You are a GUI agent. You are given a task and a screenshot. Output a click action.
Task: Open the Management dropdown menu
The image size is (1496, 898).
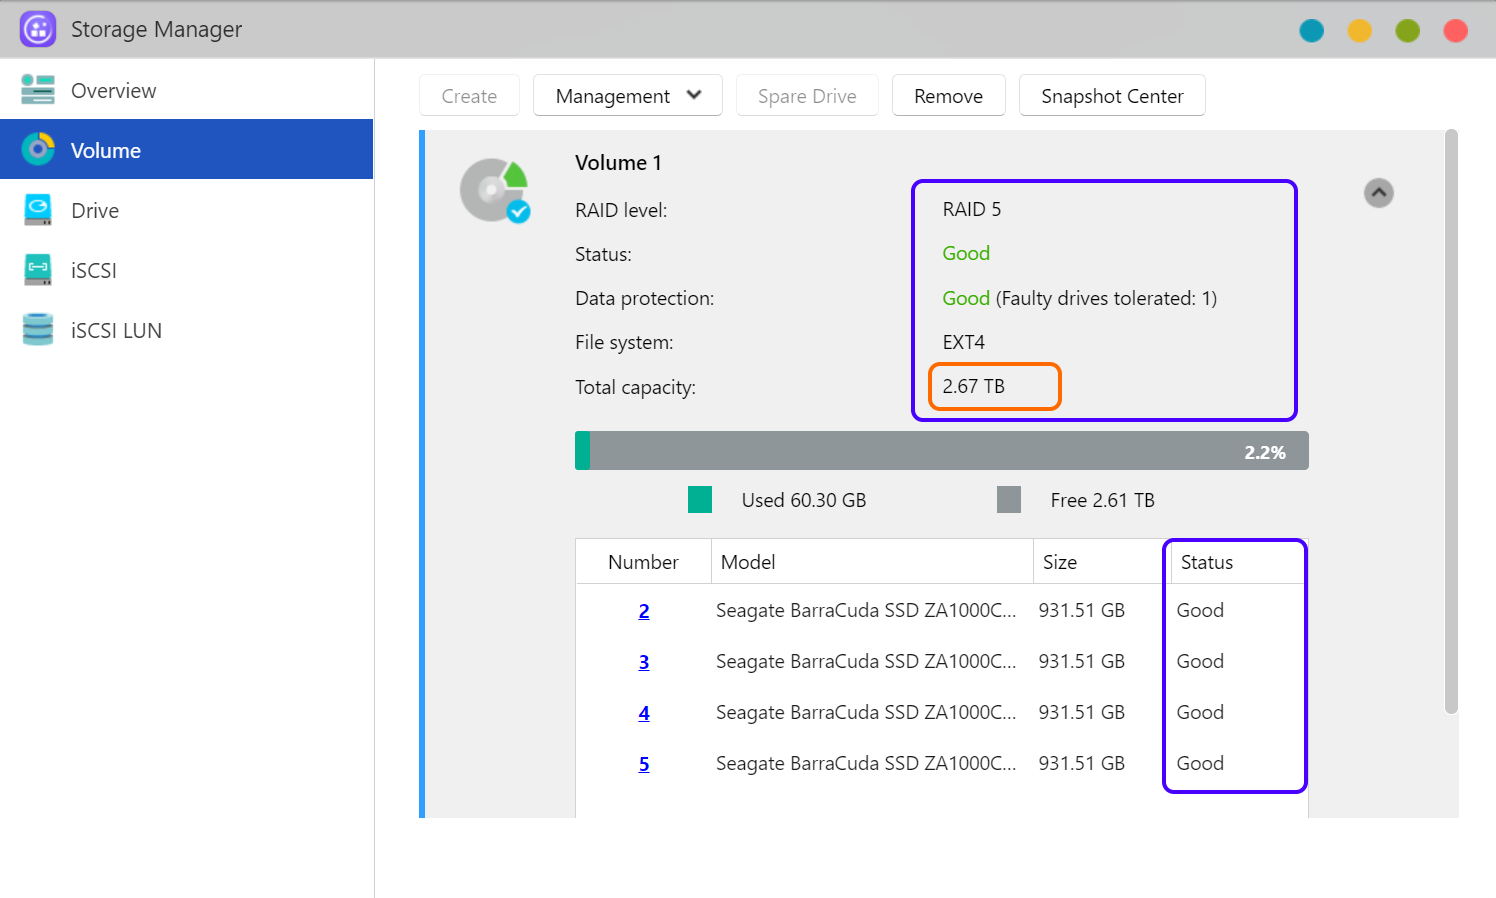pyautogui.click(x=627, y=96)
